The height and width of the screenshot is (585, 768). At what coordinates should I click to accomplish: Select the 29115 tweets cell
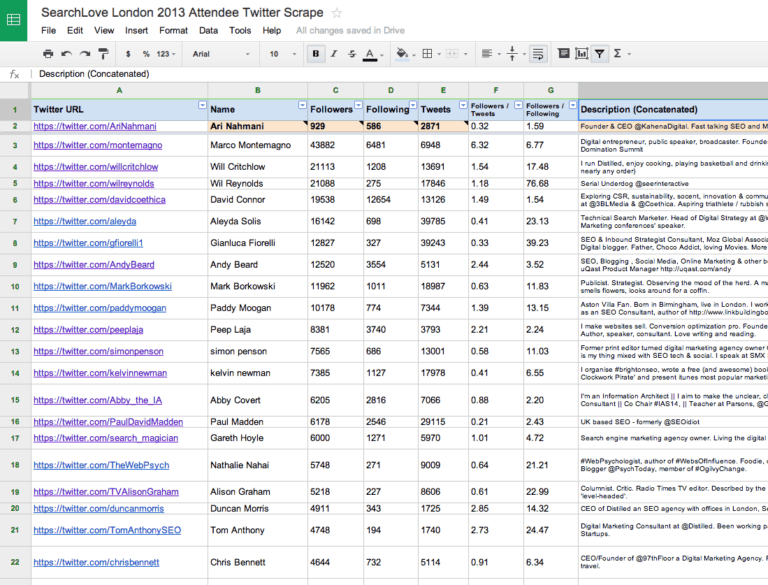click(443, 421)
